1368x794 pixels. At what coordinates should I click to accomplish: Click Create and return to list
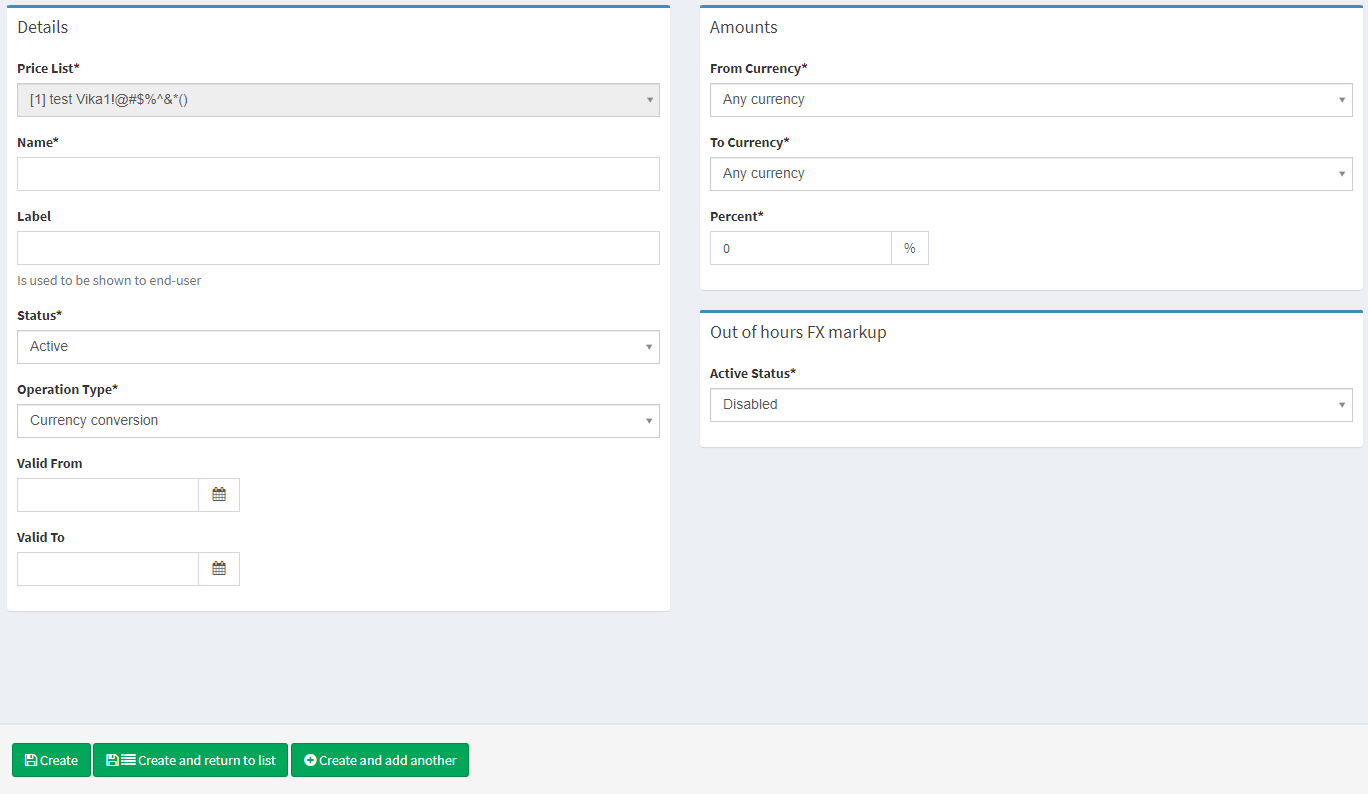(190, 760)
